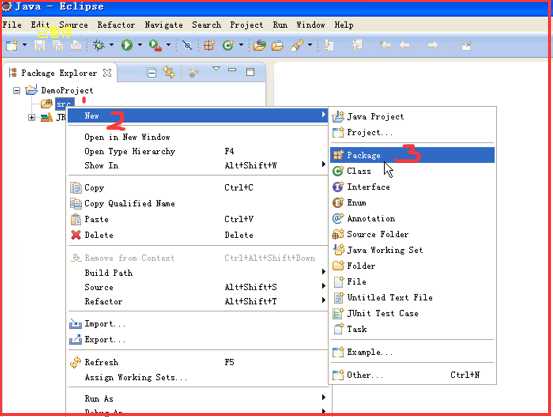Screen dimensions: 553x417
Task: Maximize the Package Explorer view
Action: [250, 72]
